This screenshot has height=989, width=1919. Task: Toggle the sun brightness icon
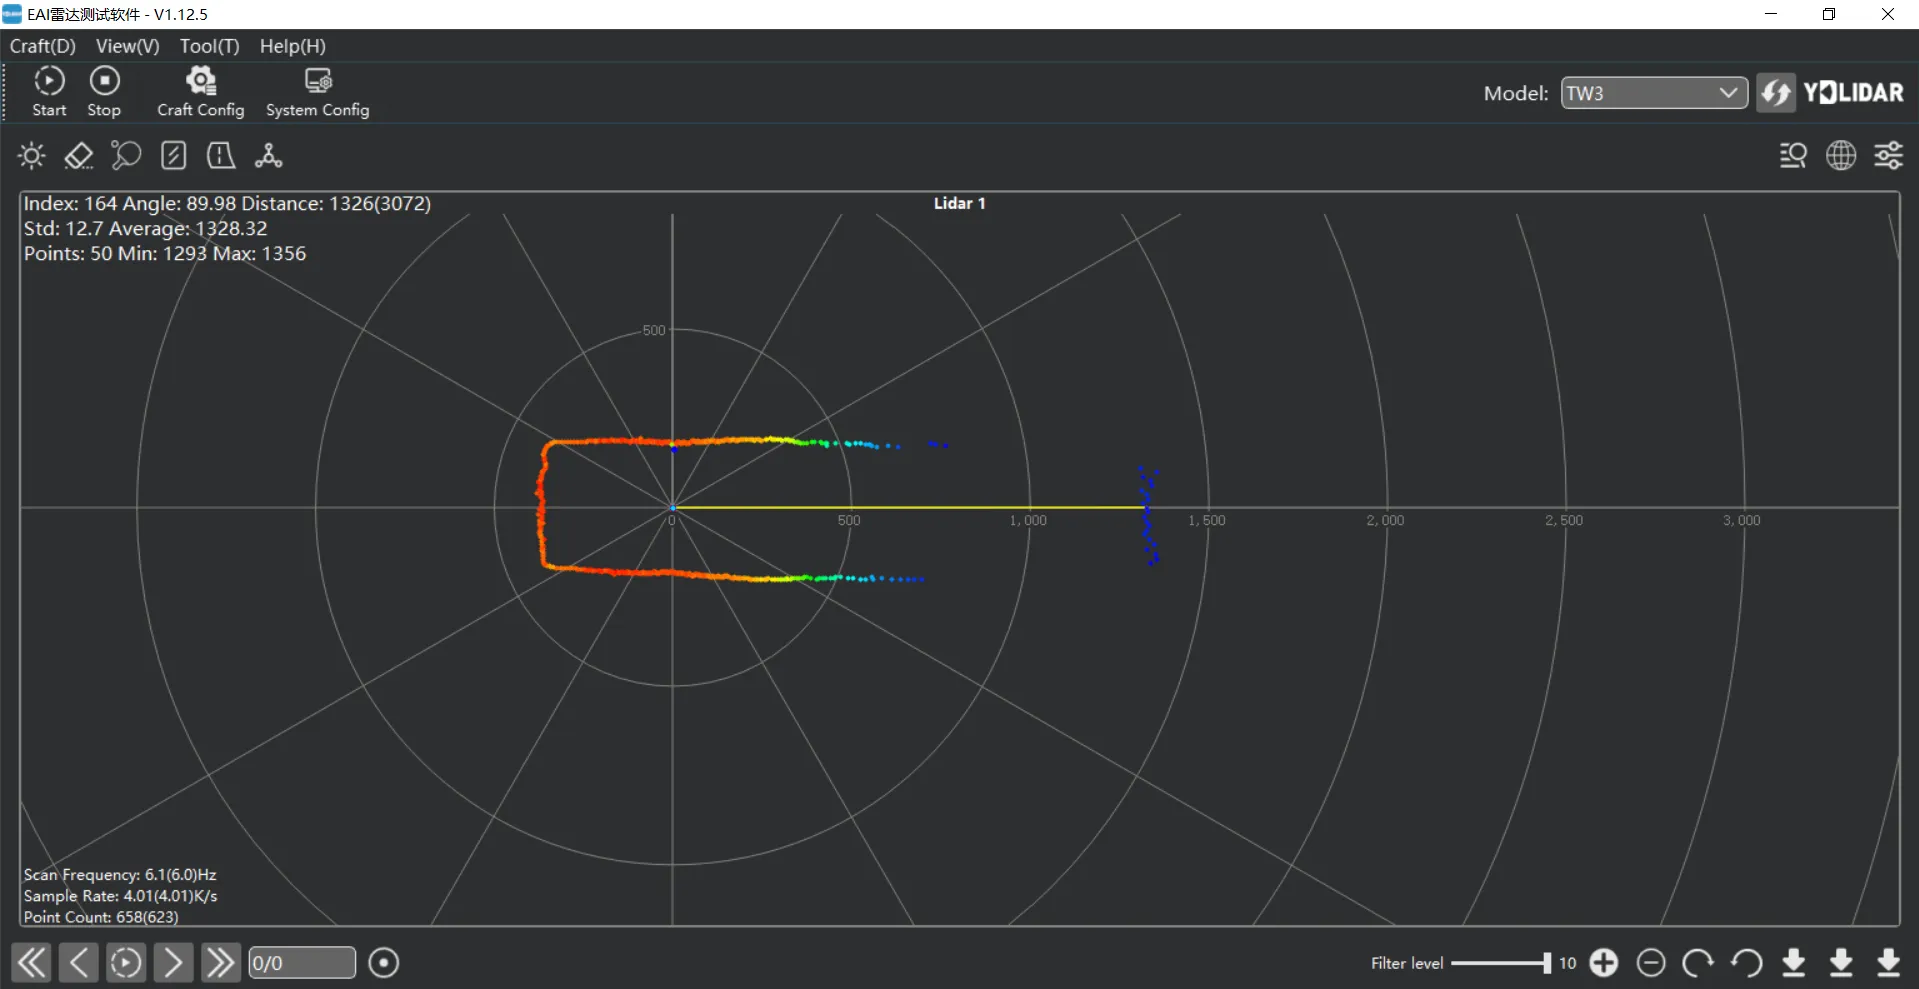coord(32,155)
